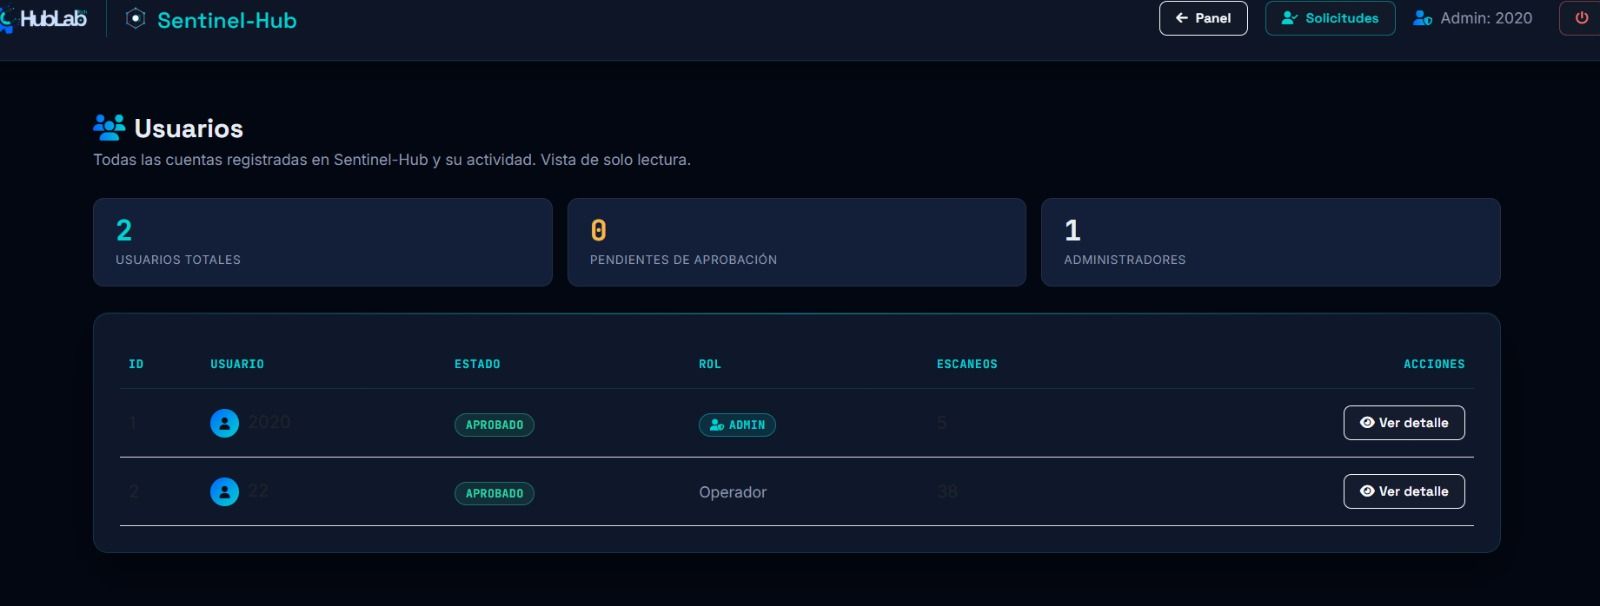View details for the Operador user row
This screenshot has height=606, width=1600.
click(x=1404, y=492)
